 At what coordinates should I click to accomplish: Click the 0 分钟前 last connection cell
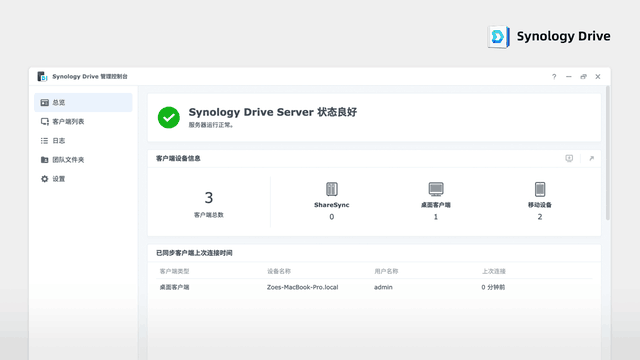(493, 287)
